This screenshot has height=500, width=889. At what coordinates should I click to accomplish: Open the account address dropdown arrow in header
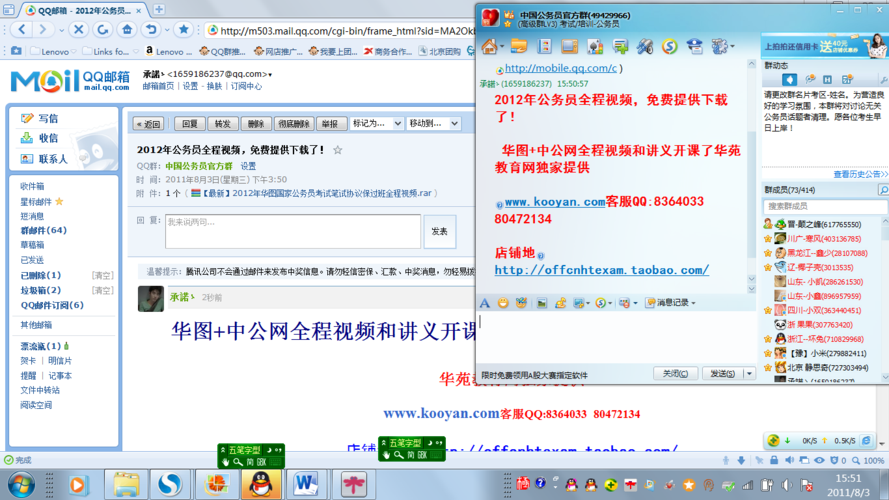(270, 74)
